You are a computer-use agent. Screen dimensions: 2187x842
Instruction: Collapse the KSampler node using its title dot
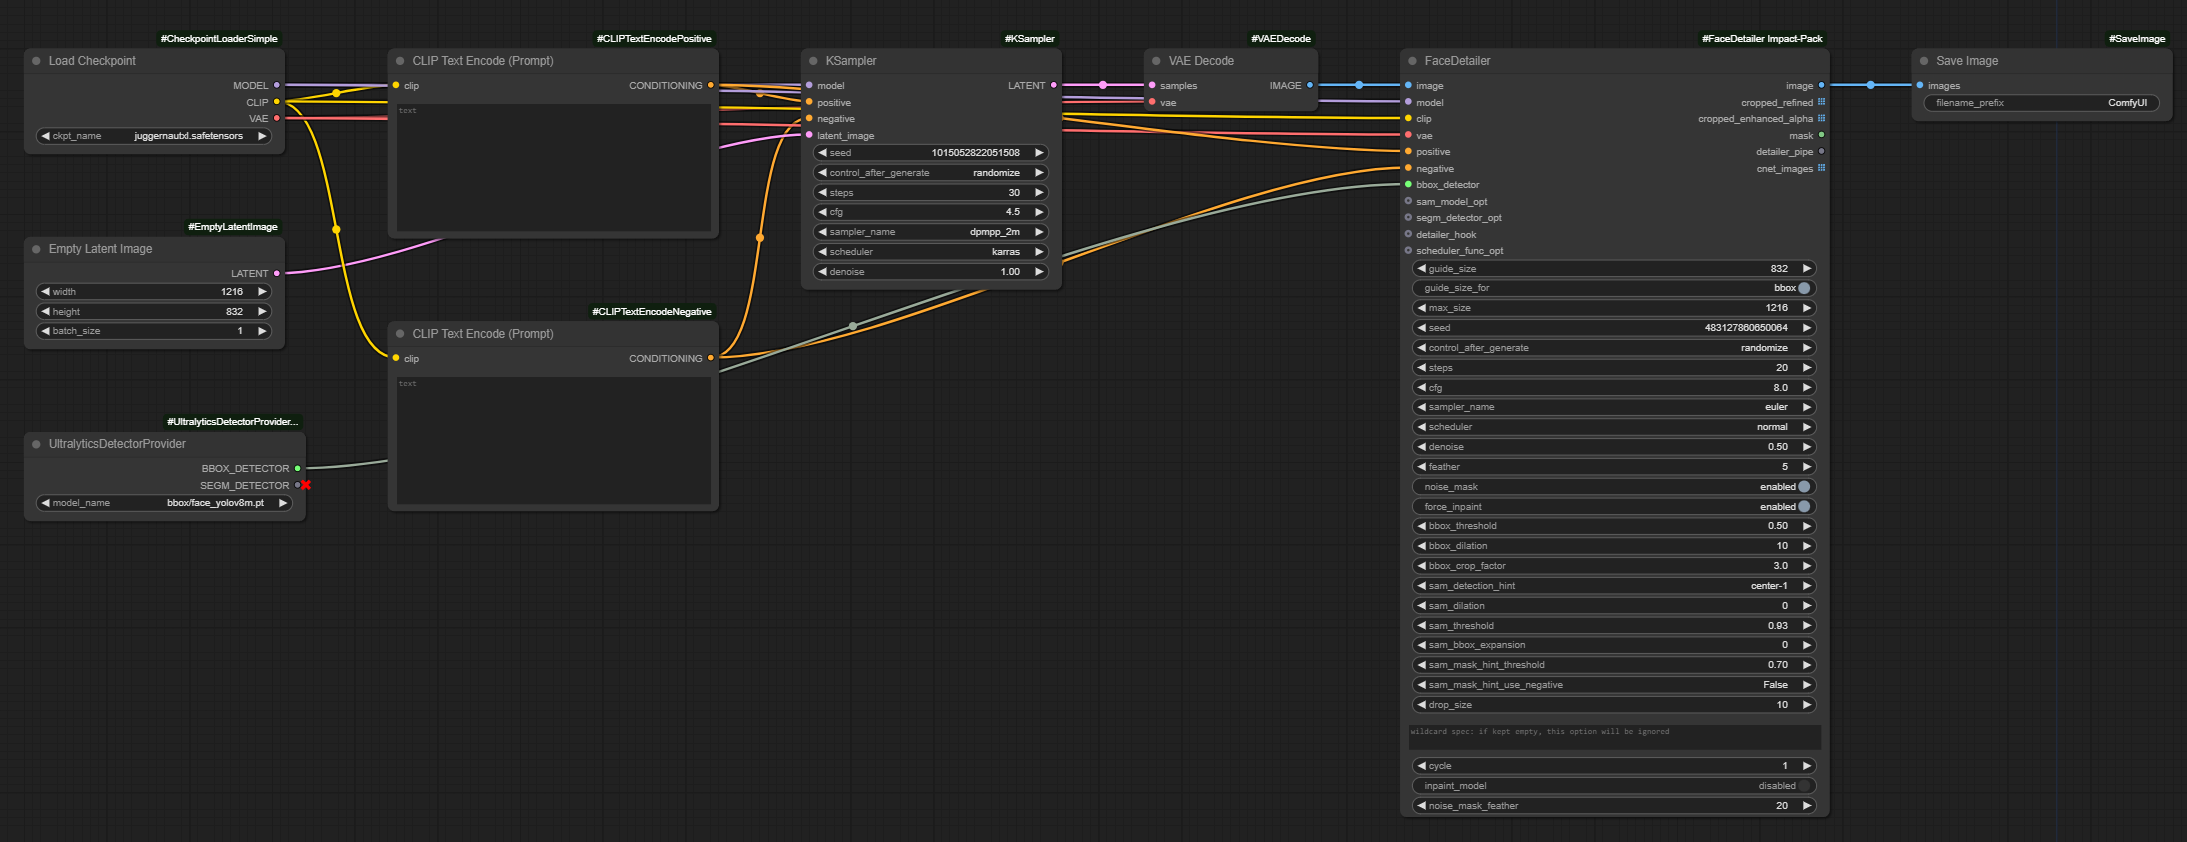coord(814,61)
